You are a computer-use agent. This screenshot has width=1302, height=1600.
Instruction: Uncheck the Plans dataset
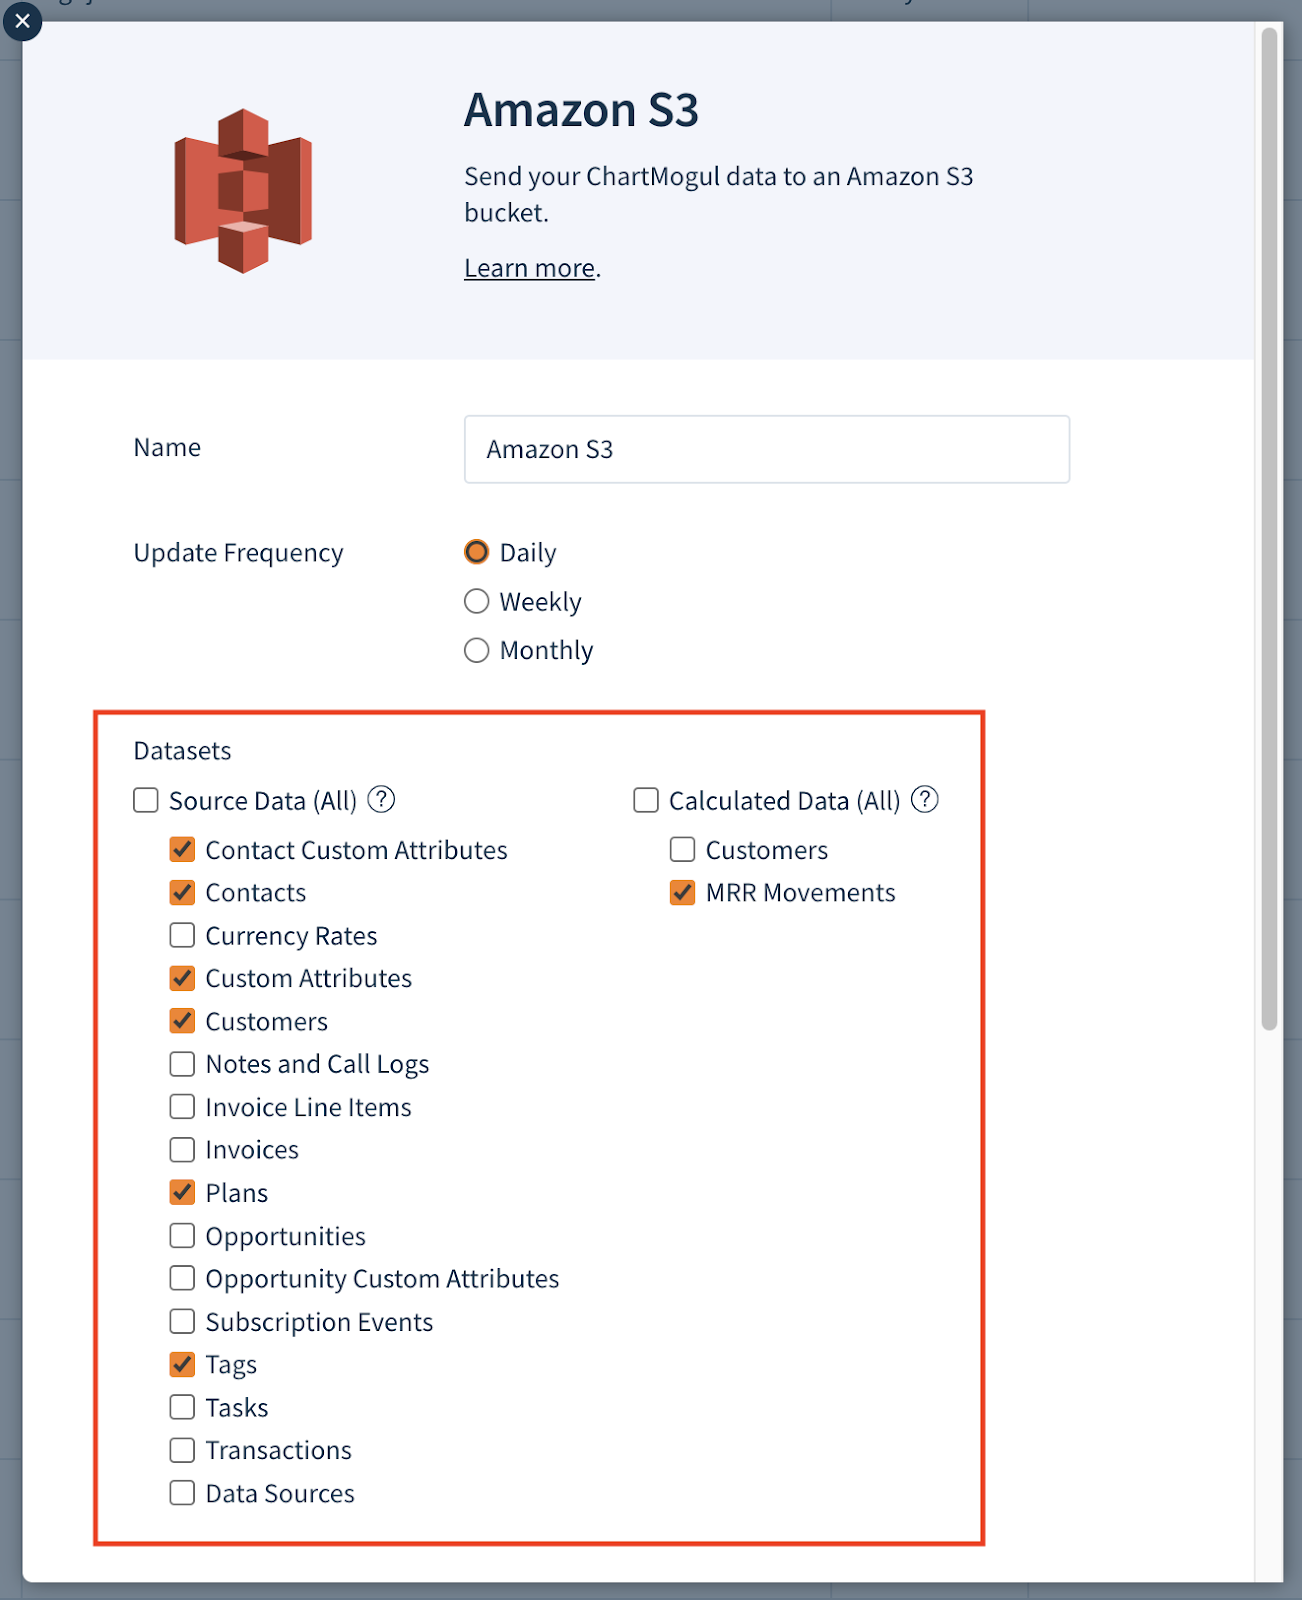[182, 1192]
